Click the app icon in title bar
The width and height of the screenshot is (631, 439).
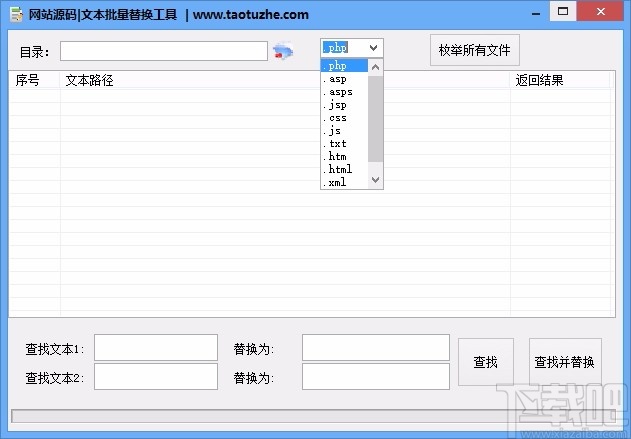point(16,14)
